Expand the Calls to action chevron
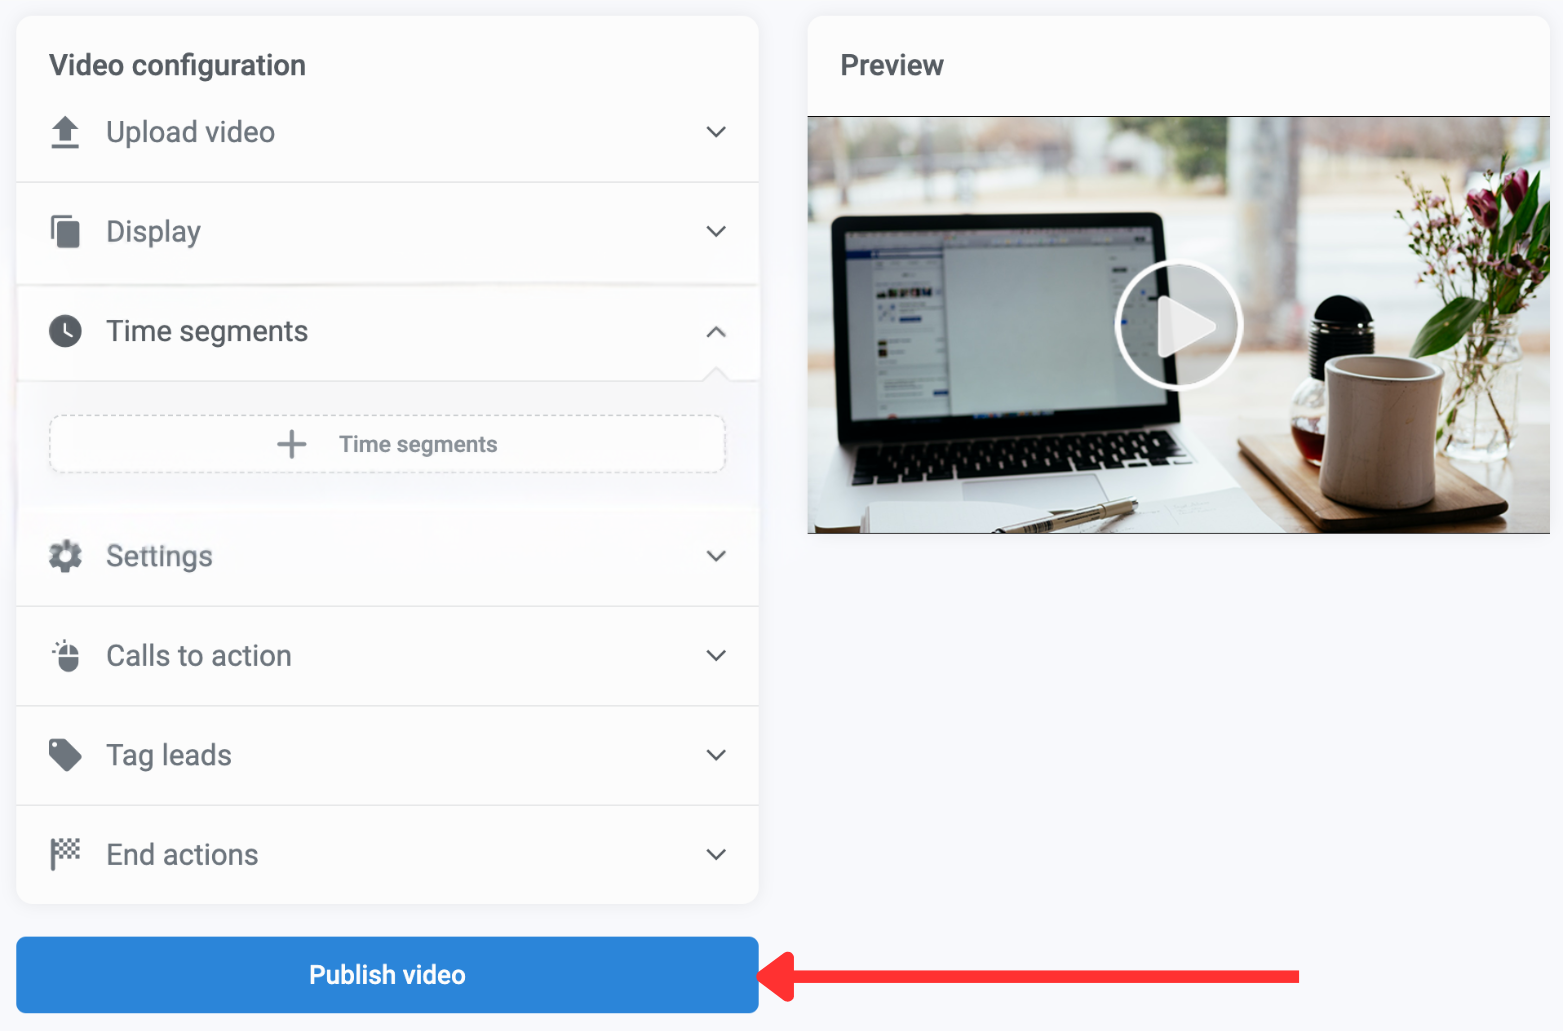Screen dimensions: 1563x1031 click(716, 655)
